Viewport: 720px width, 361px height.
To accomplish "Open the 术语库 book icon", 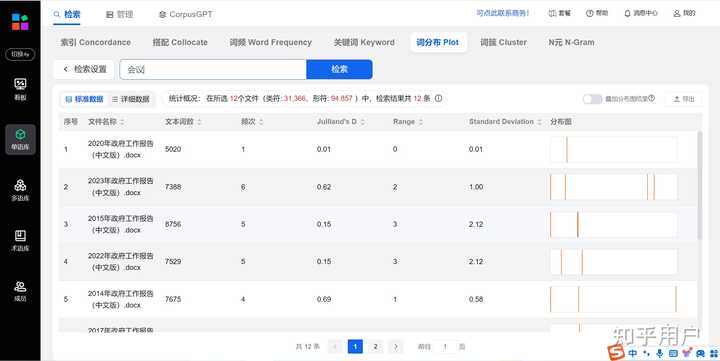I will coord(20,236).
